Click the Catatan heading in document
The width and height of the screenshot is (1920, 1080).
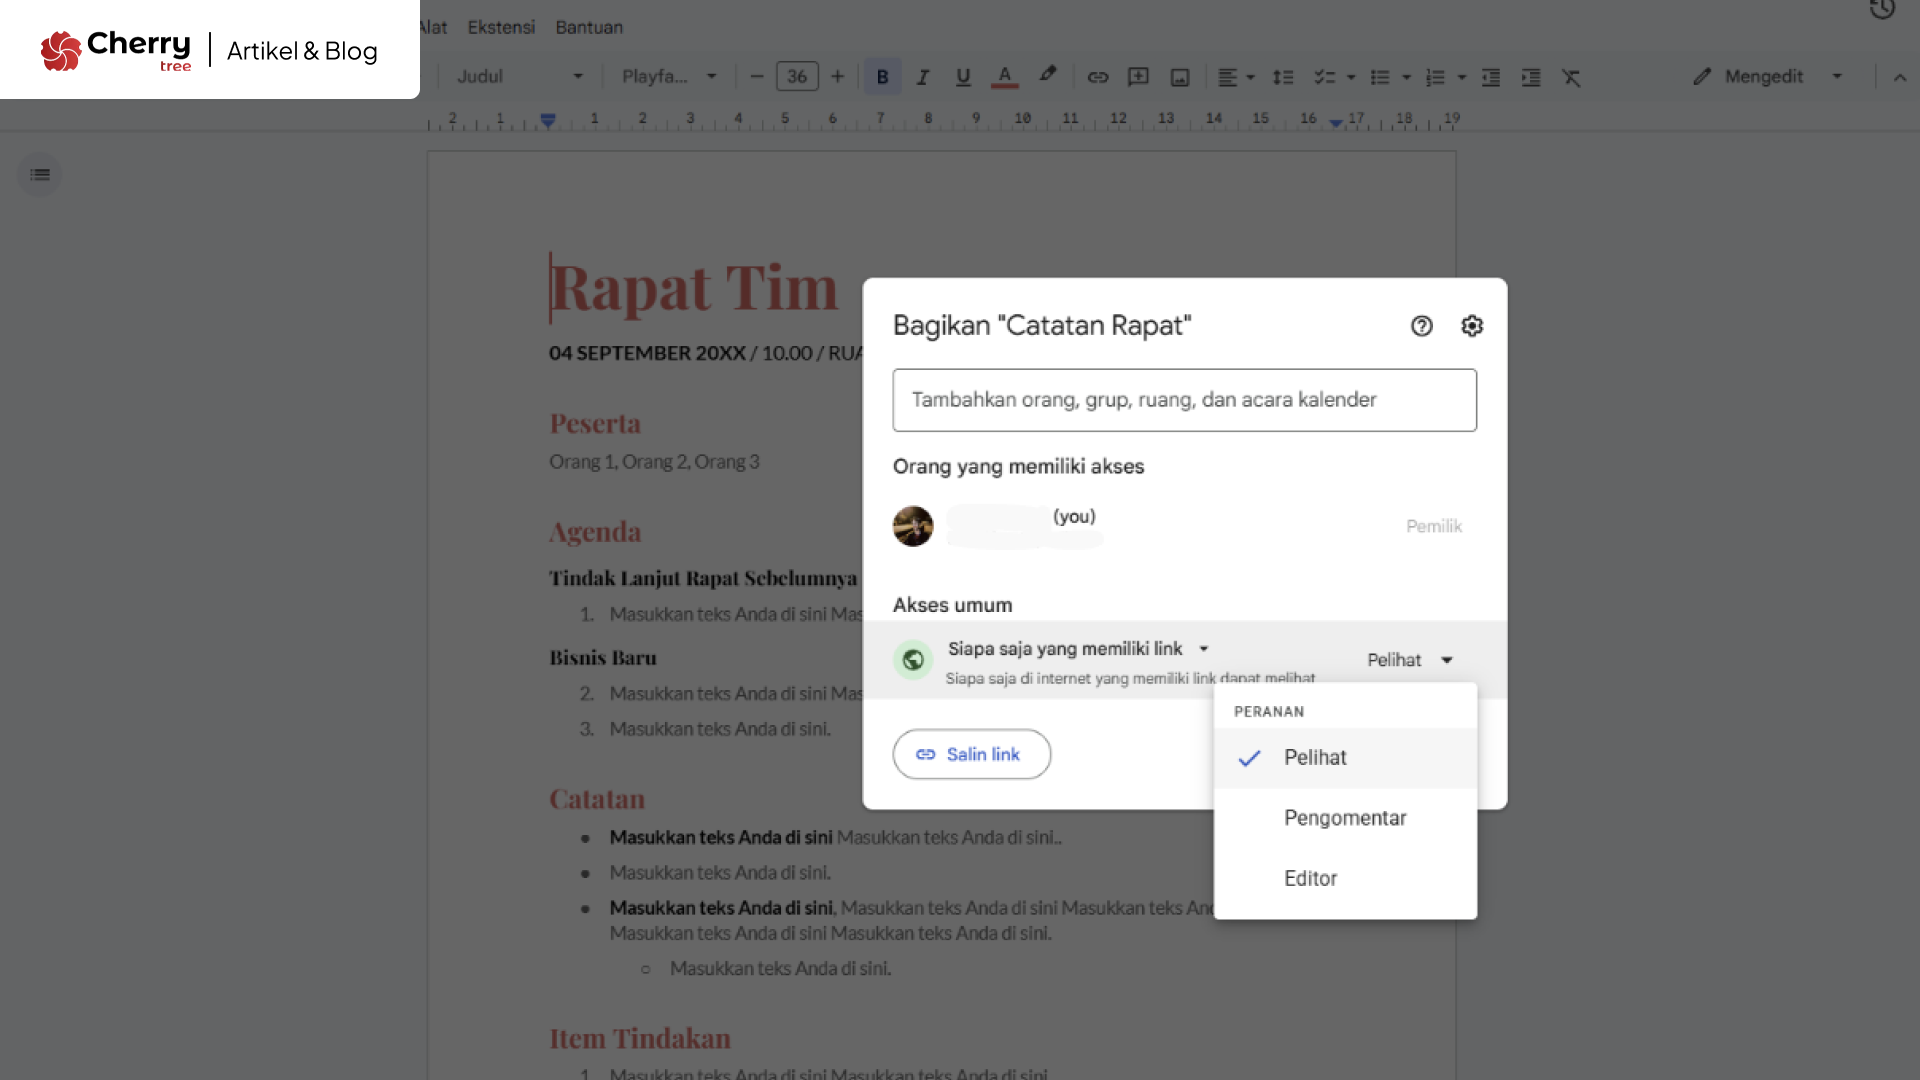click(x=597, y=799)
